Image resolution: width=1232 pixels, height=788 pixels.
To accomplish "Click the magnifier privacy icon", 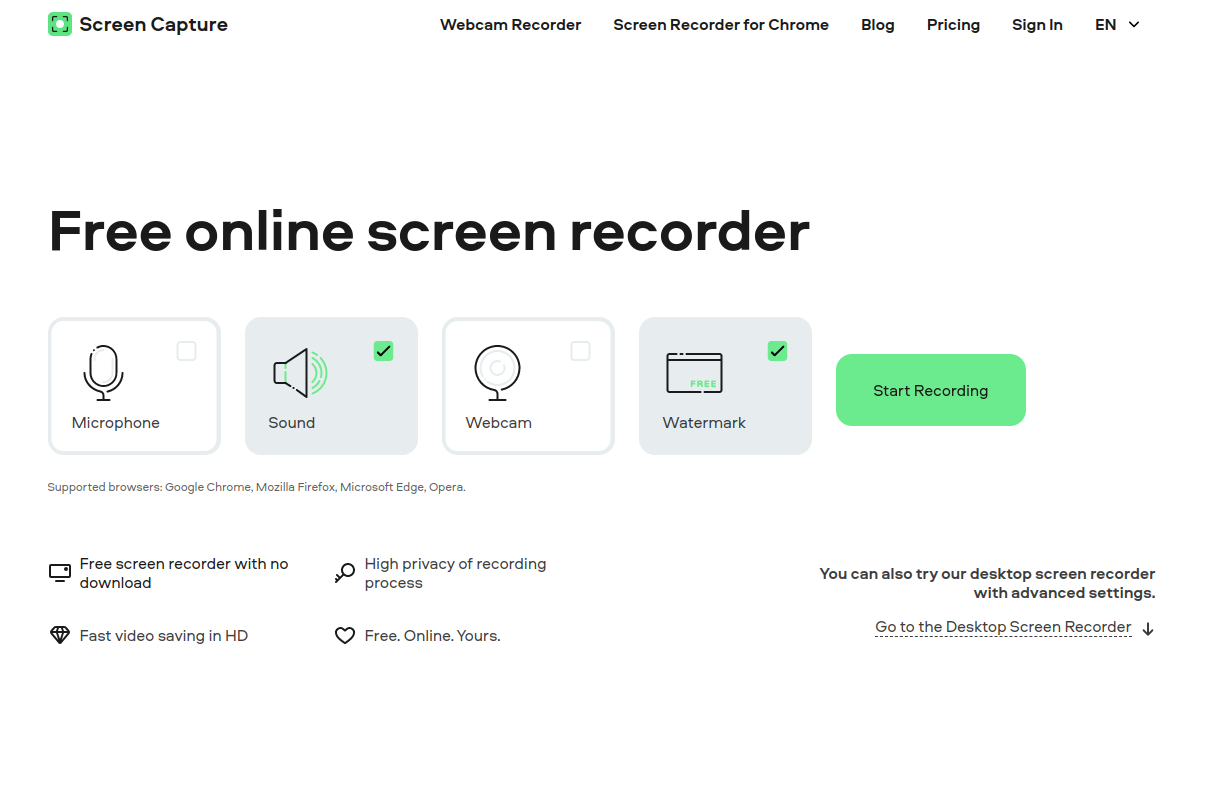I will coord(344,572).
